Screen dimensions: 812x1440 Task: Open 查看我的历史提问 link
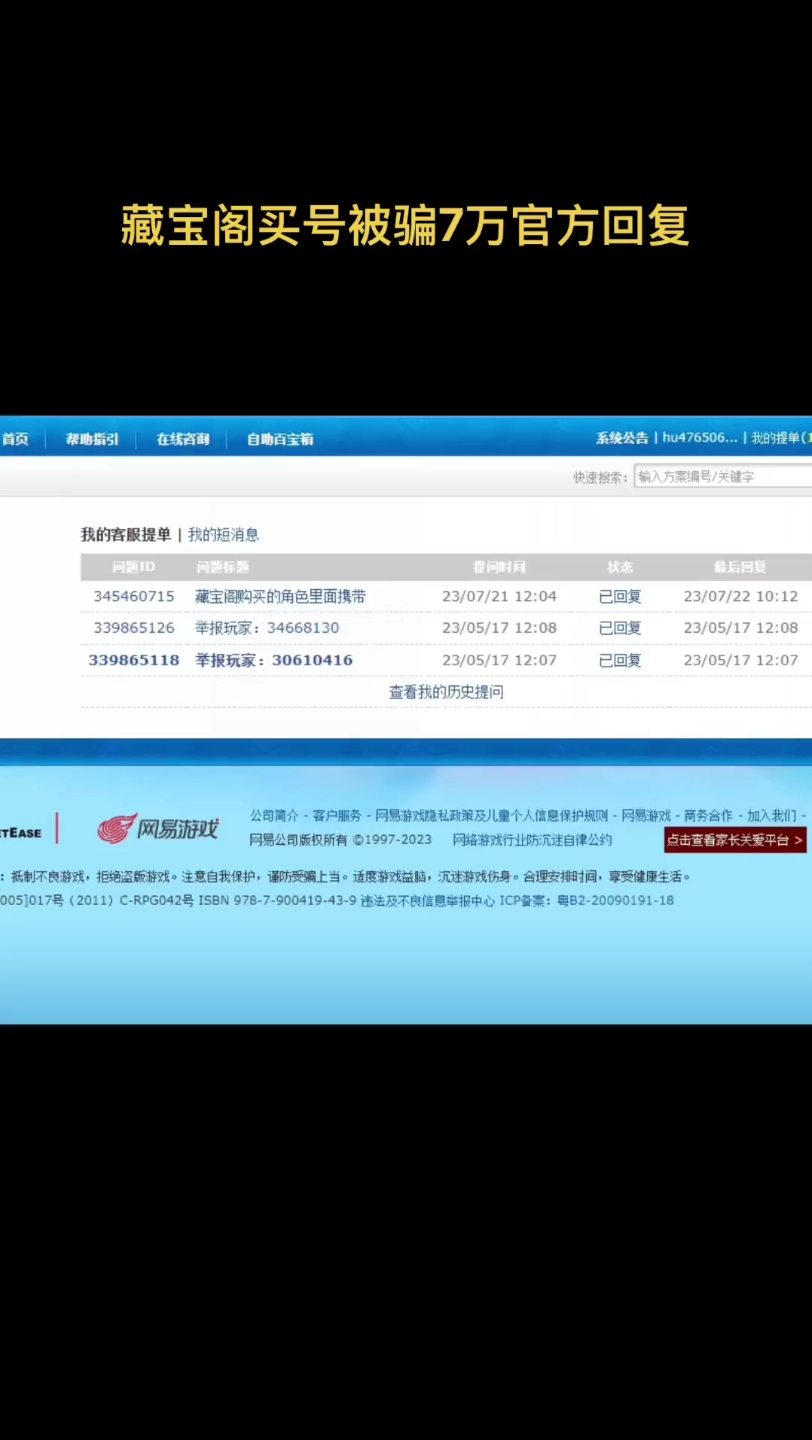pos(446,692)
